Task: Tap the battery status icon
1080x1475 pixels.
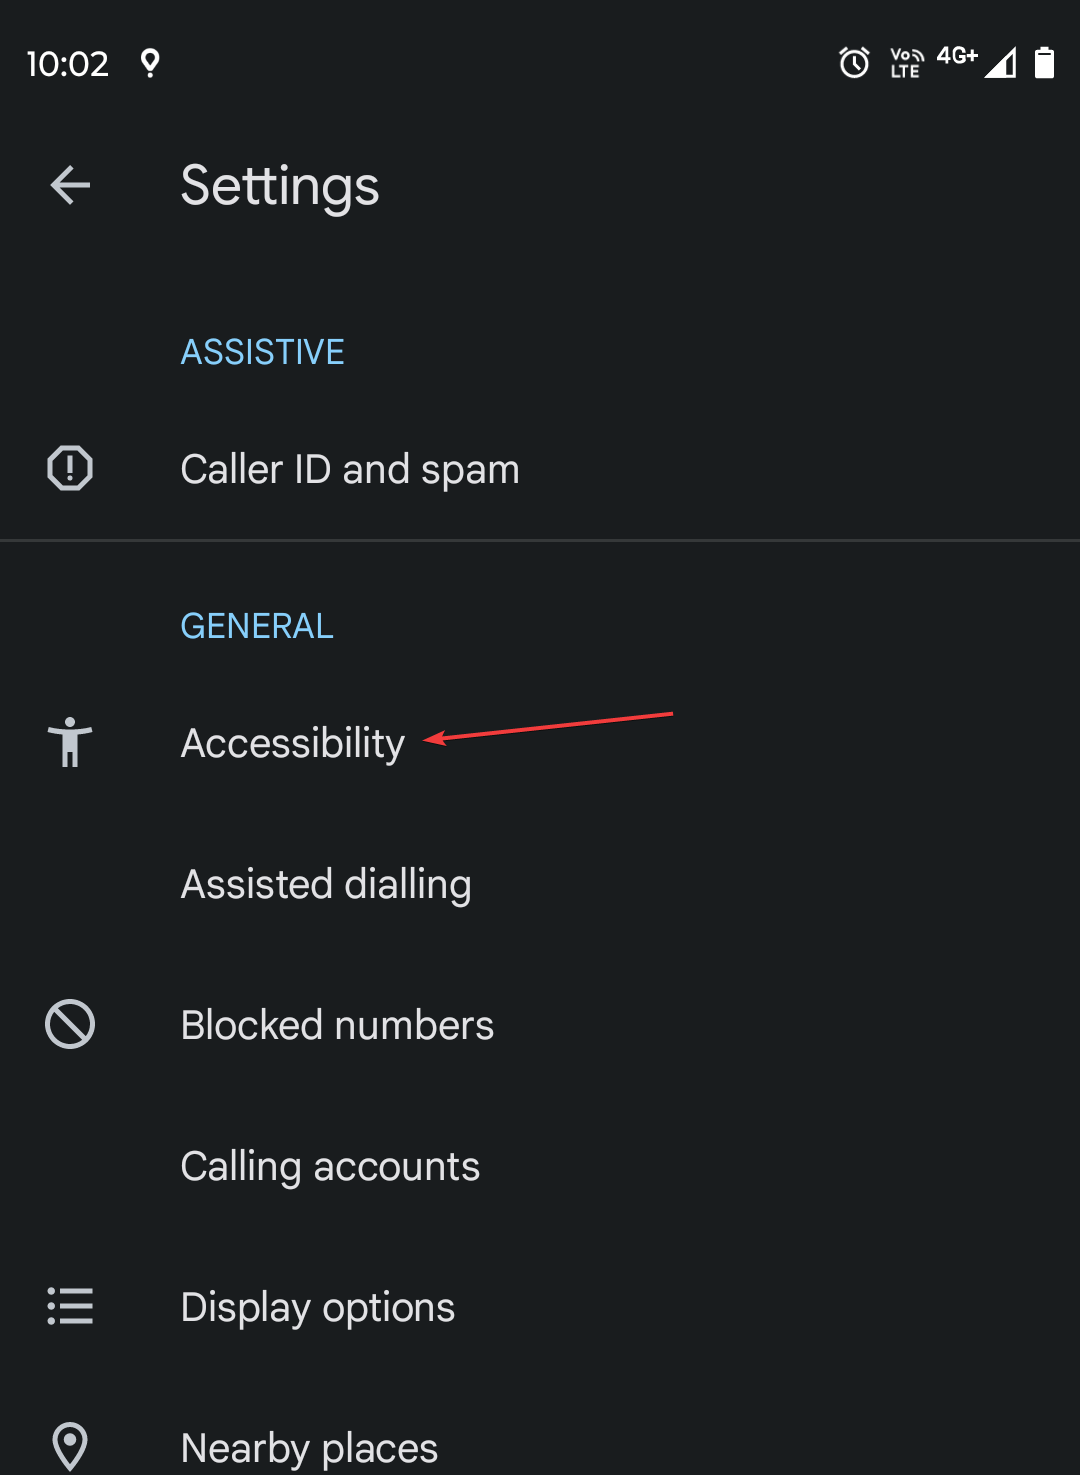Action: [1044, 63]
